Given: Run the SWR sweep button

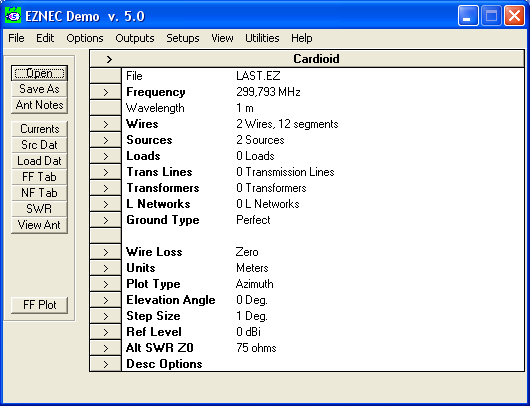Looking at the screenshot, I should (40, 209).
